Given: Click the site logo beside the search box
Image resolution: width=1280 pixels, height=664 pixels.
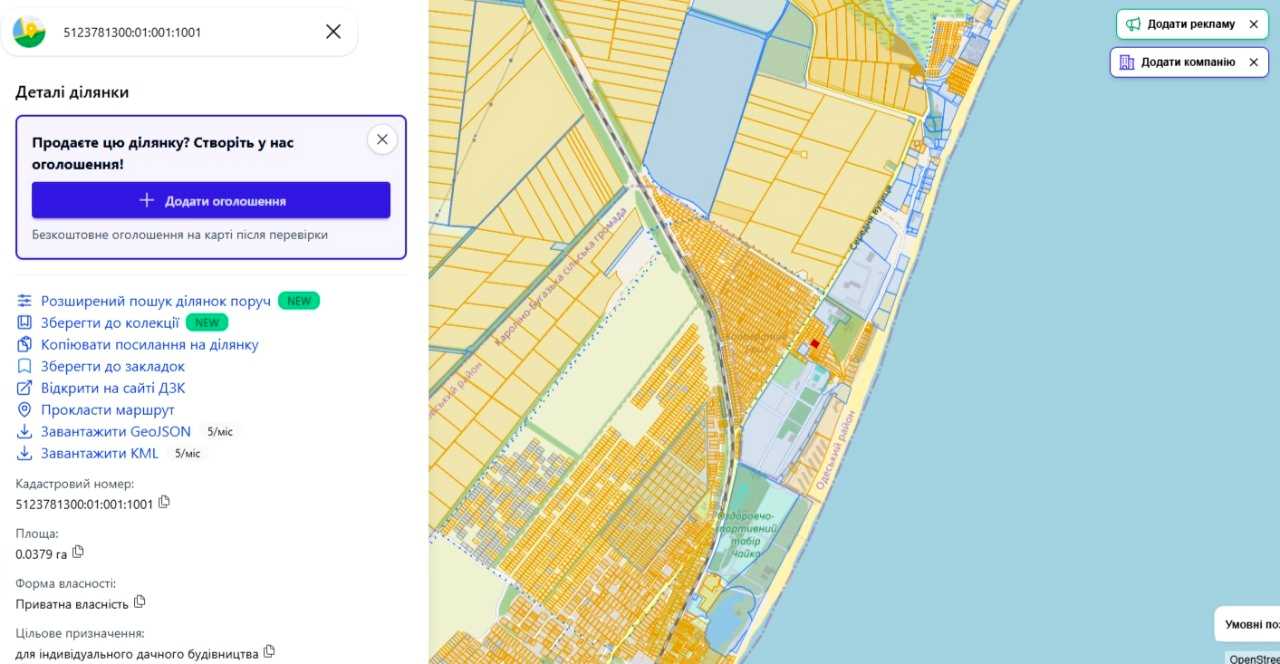Looking at the screenshot, I should [29, 32].
